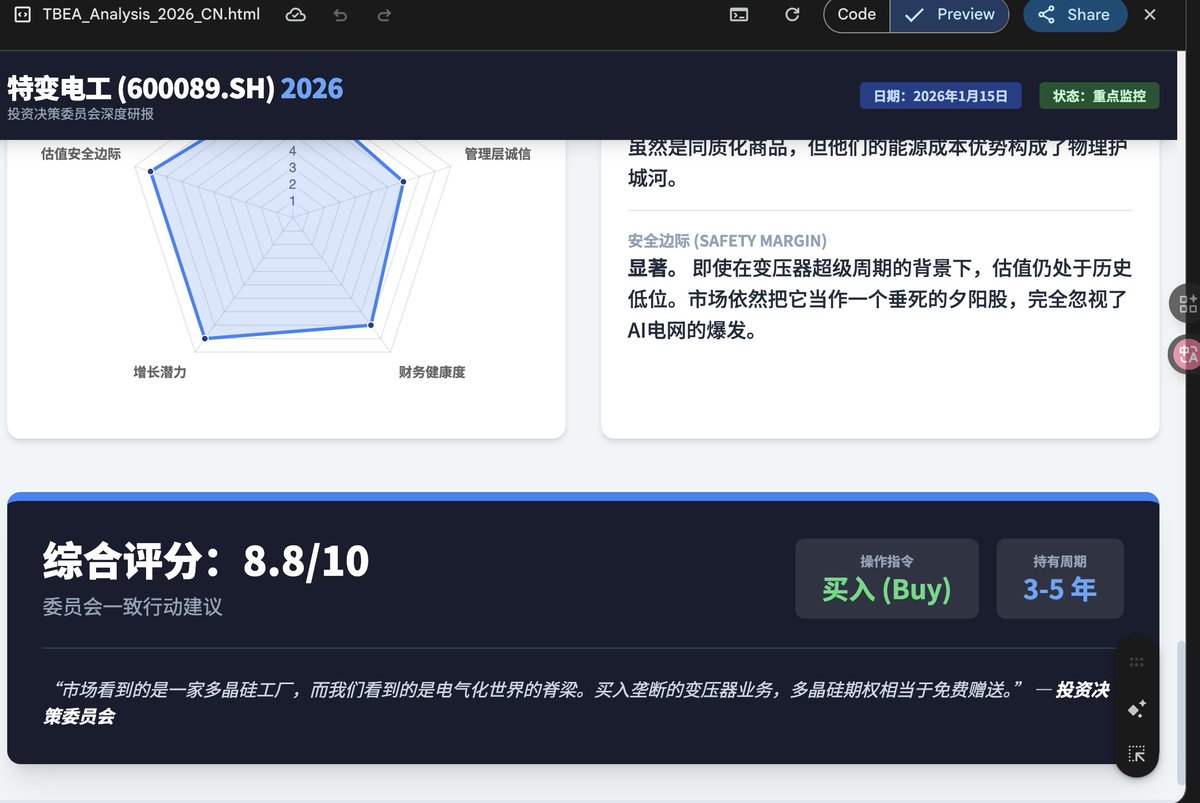Click the drag handle dots on floating toolbar

coord(1136,662)
